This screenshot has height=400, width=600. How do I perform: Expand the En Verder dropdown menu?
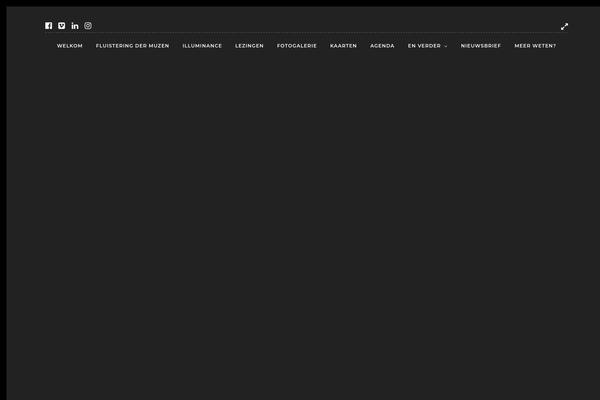[427, 46]
